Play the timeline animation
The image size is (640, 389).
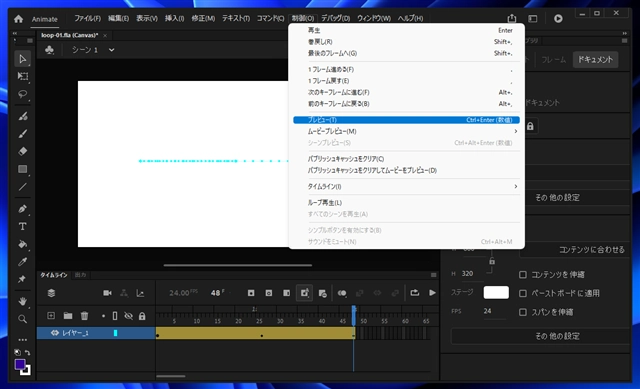pos(432,293)
